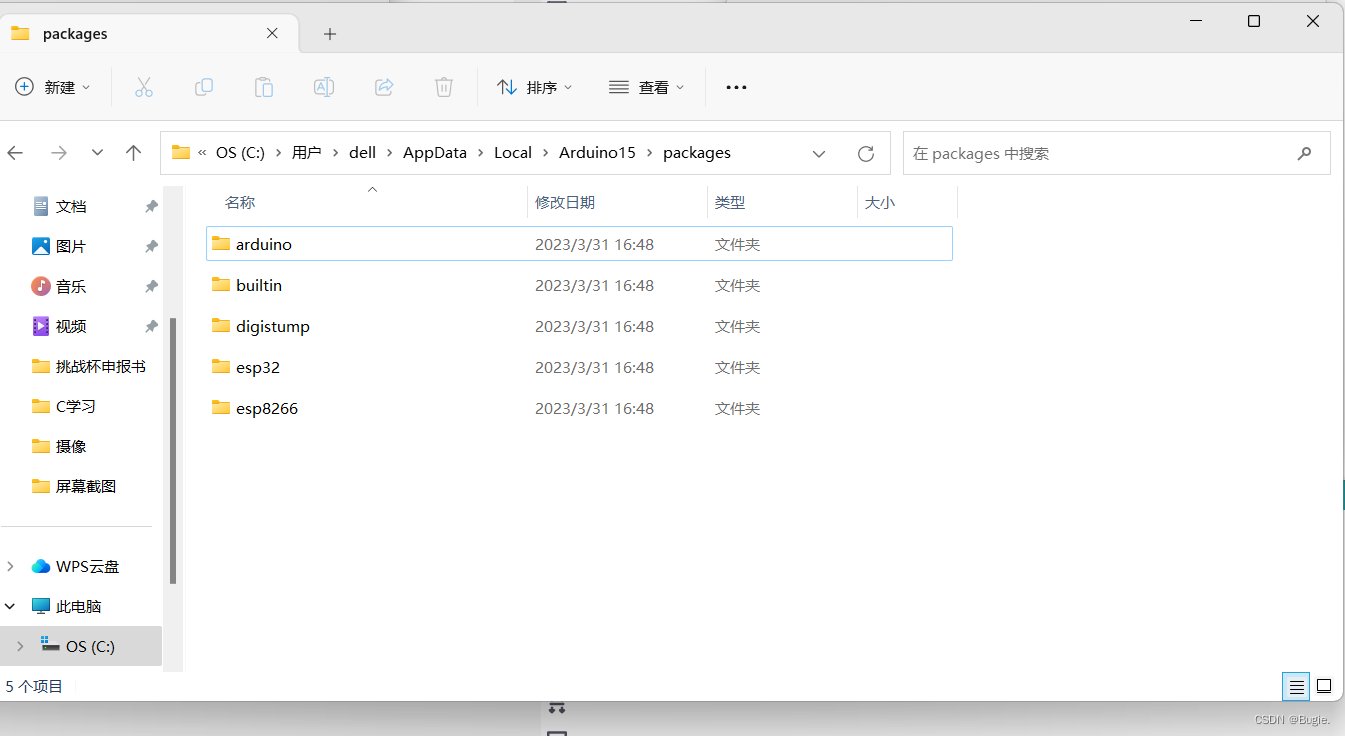Sort by 大小 column header
Image resolution: width=1345 pixels, height=736 pixels.
(x=880, y=202)
